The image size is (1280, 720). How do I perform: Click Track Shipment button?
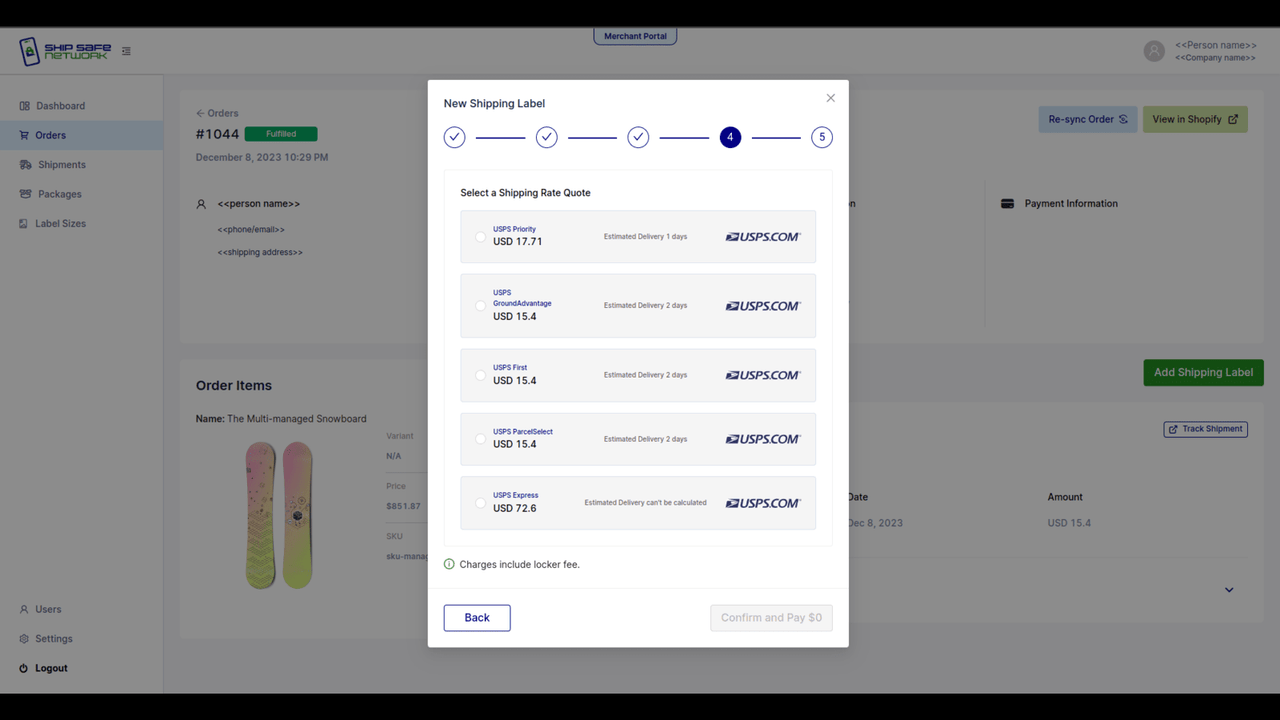point(1205,429)
